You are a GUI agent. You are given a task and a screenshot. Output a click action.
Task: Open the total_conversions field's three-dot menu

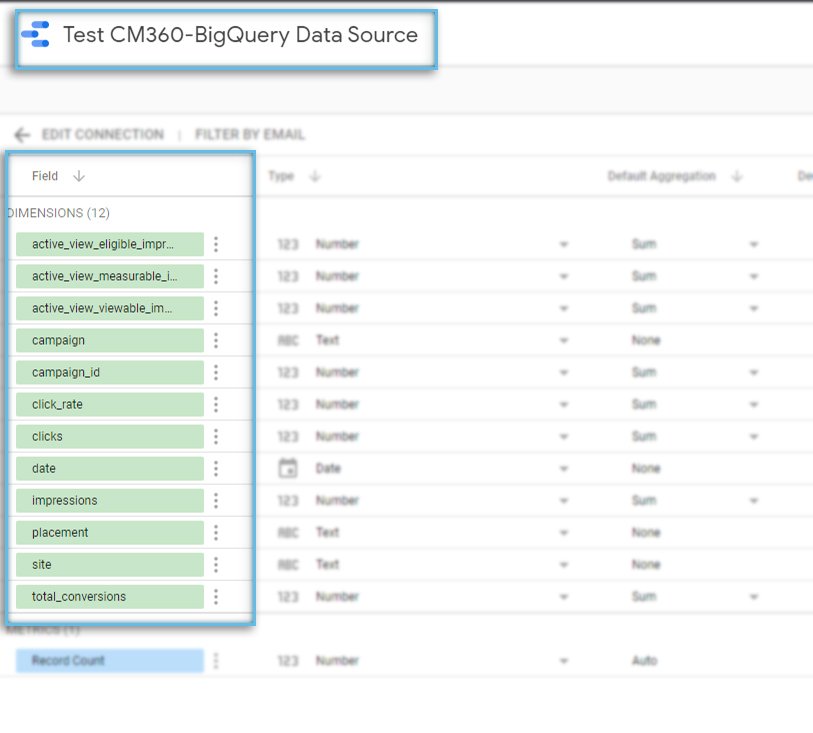pyautogui.click(x=216, y=597)
